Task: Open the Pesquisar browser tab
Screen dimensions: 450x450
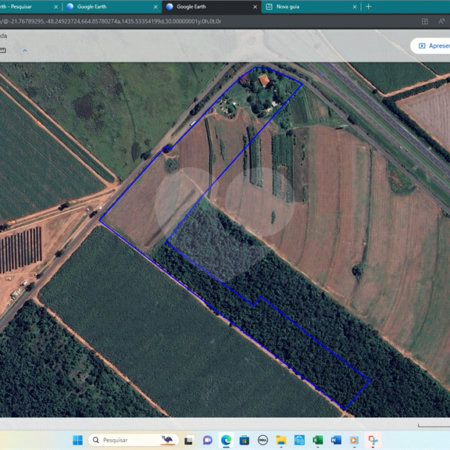Action: [29, 7]
